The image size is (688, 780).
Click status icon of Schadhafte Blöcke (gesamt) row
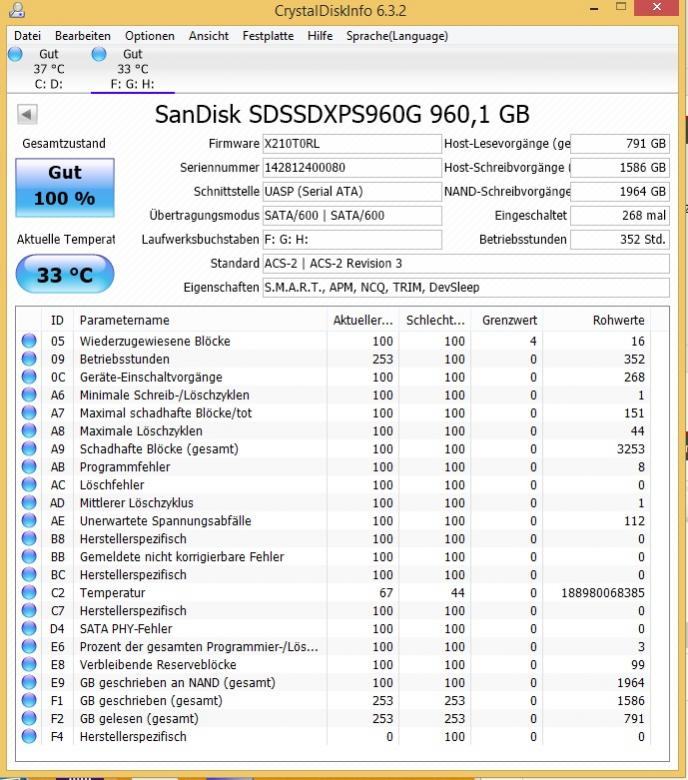pos(29,448)
